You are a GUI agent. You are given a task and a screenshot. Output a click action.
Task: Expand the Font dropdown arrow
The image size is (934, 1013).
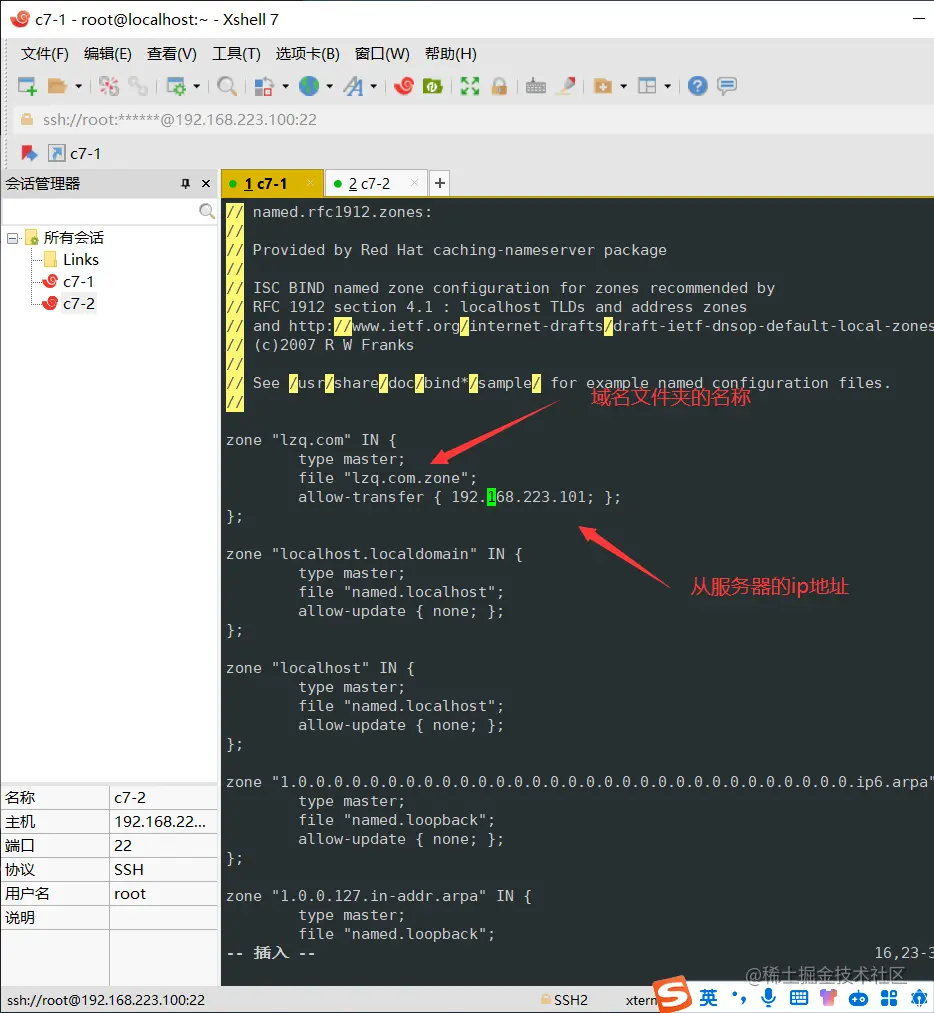[373, 86]
